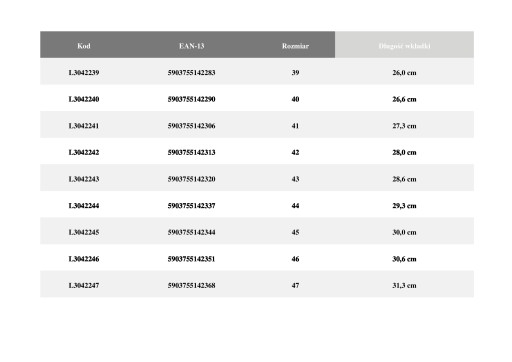Click EAN number 5903755142283
The width and height of the screenshot is (512, 362).
[x=191, y=73]
